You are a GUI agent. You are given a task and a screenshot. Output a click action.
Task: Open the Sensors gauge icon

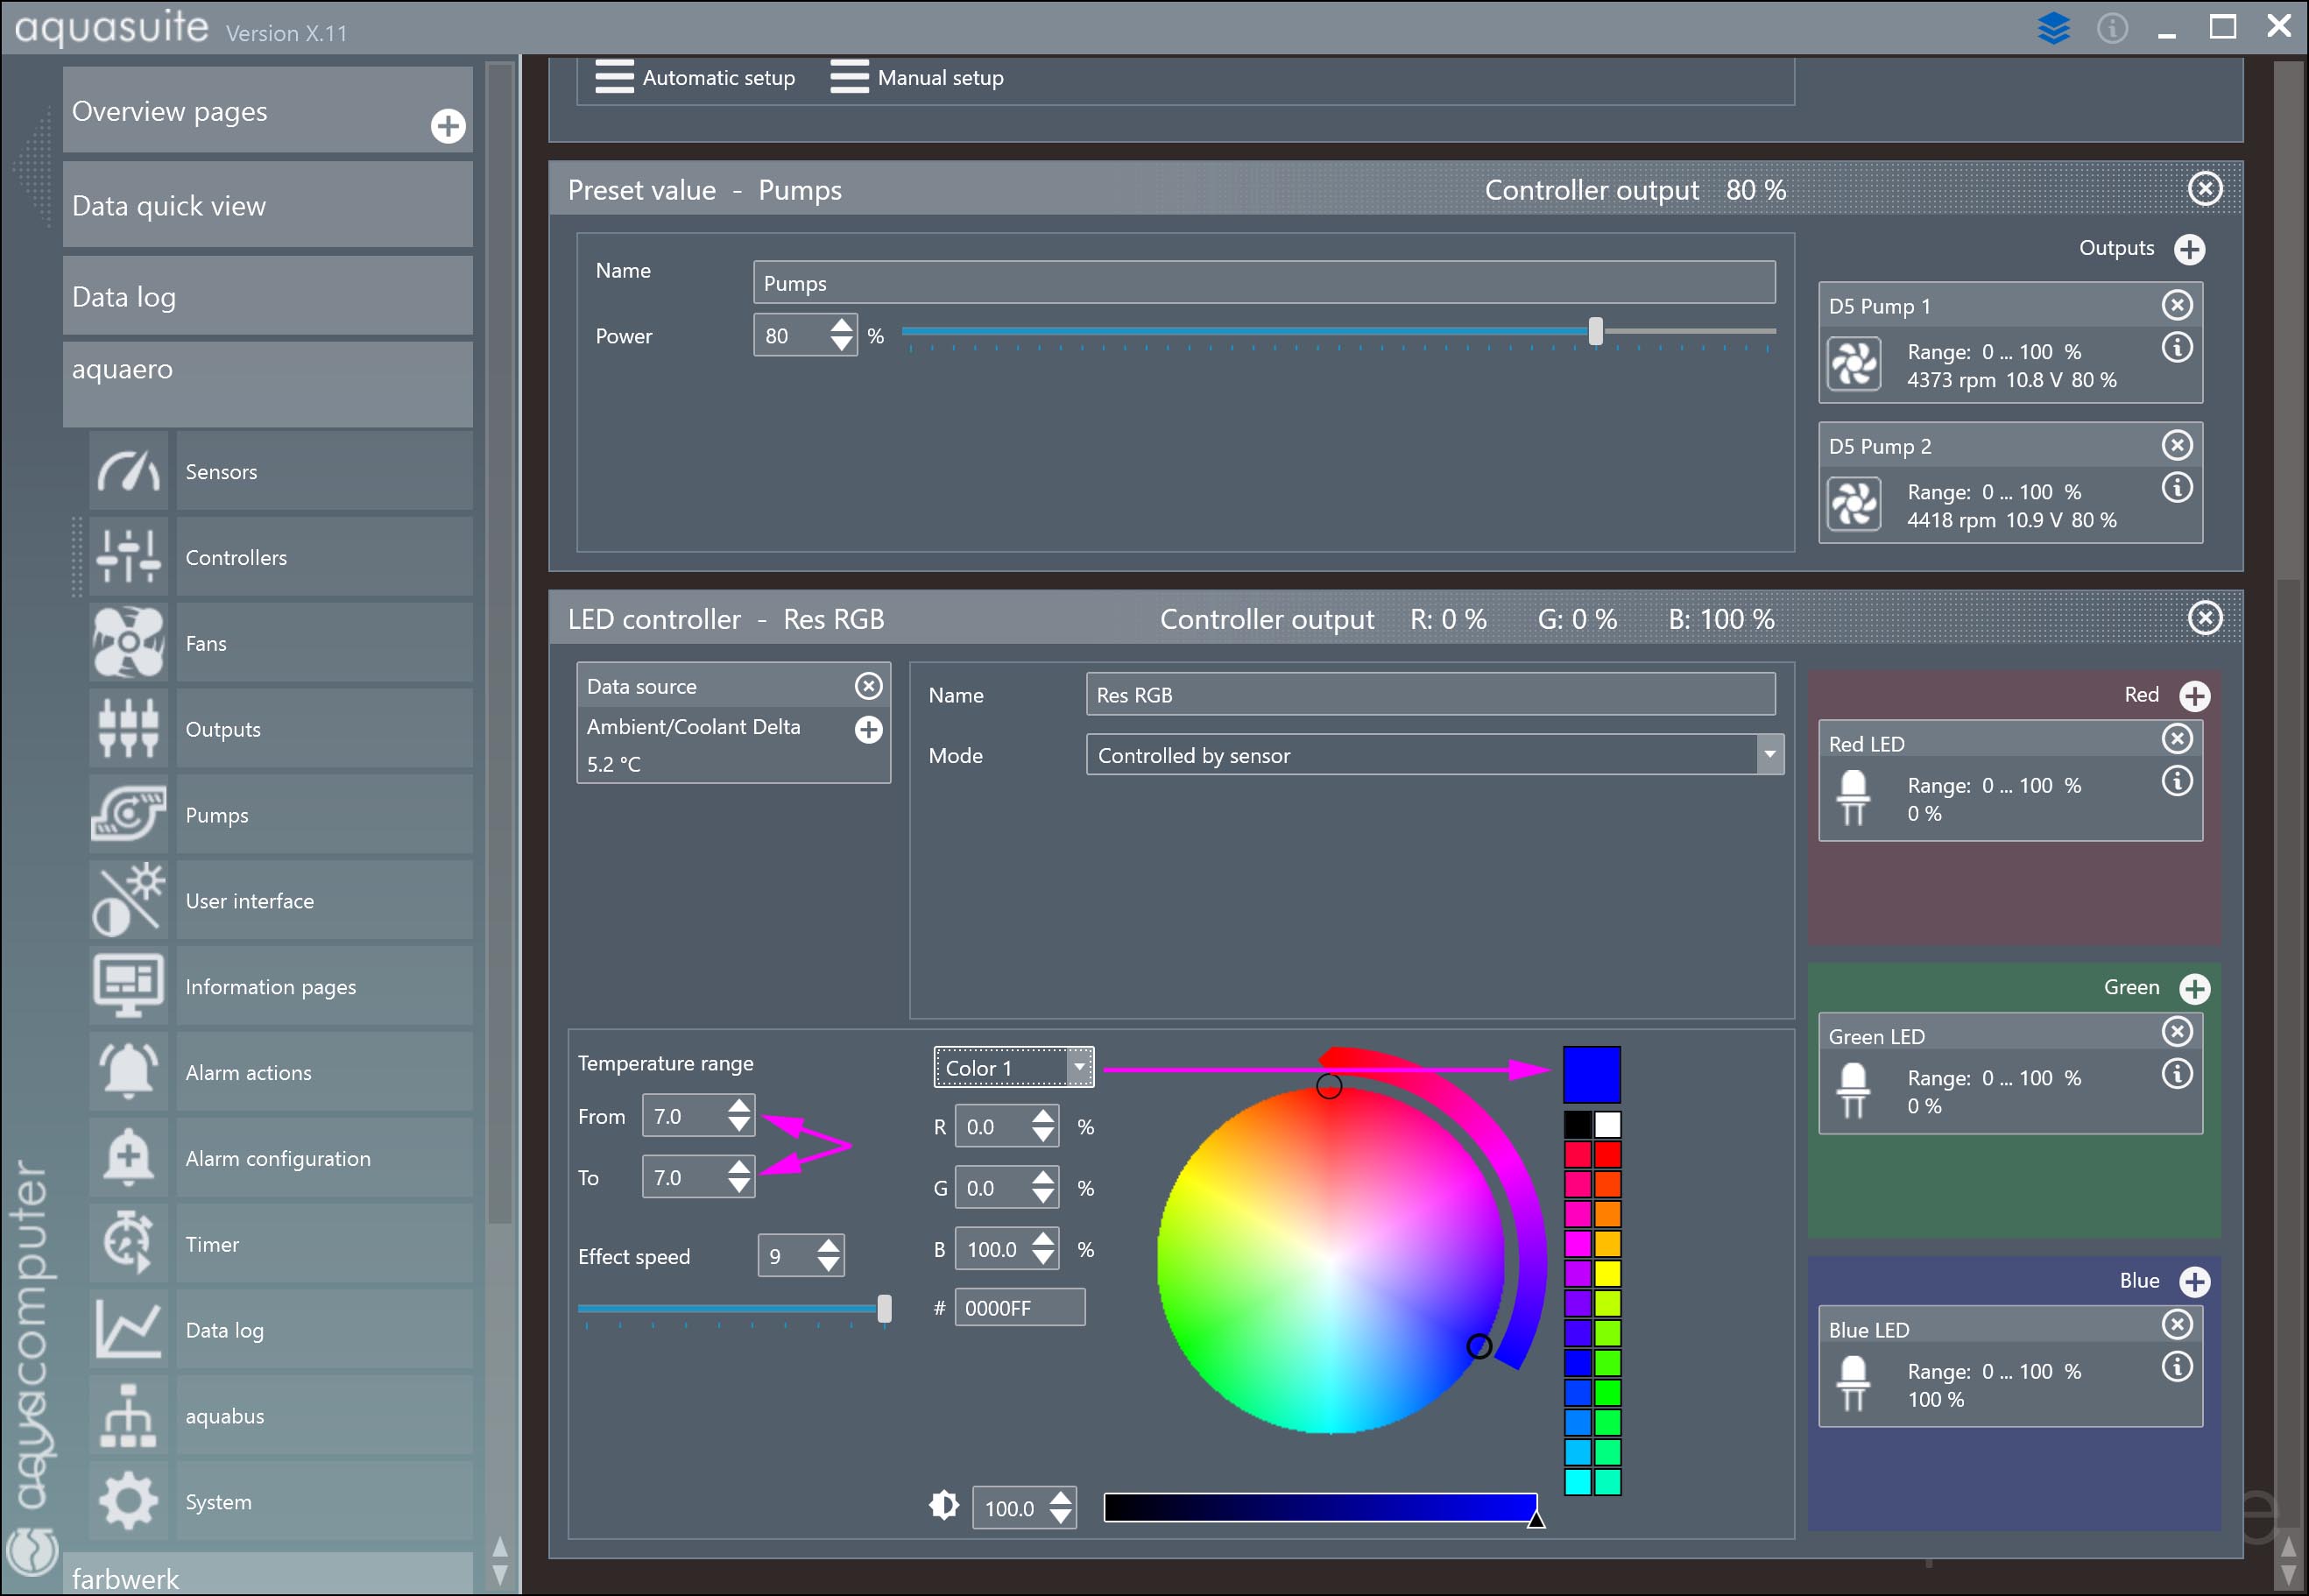(128, 471)
